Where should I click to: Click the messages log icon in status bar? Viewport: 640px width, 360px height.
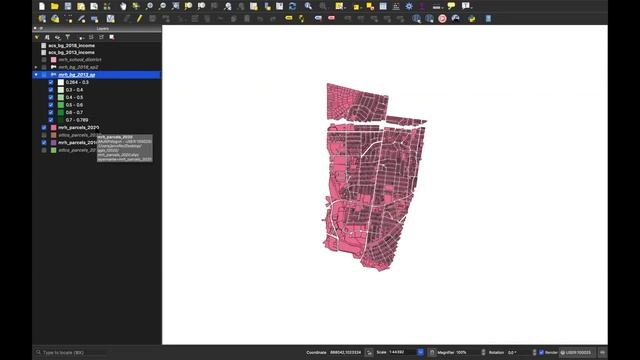(x=602, y=352)
